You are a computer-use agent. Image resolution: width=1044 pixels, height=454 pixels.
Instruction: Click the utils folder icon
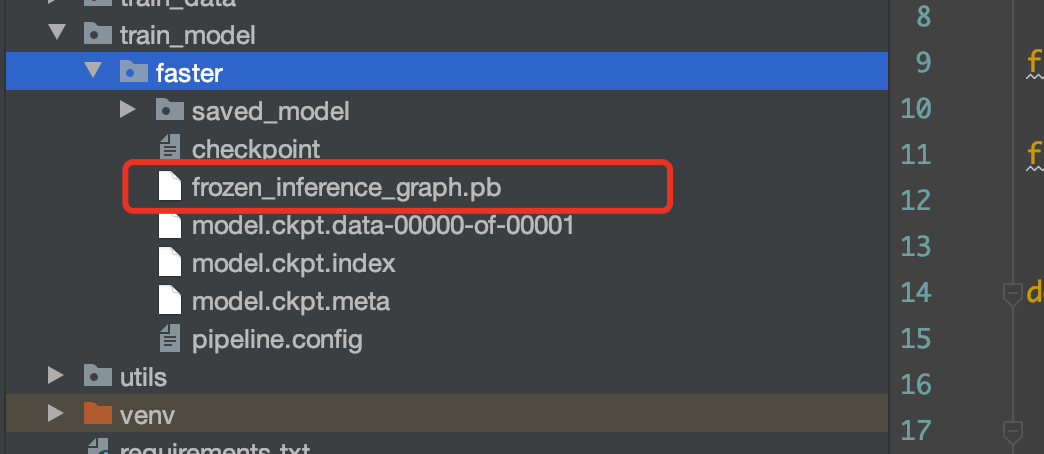[98, 375]
